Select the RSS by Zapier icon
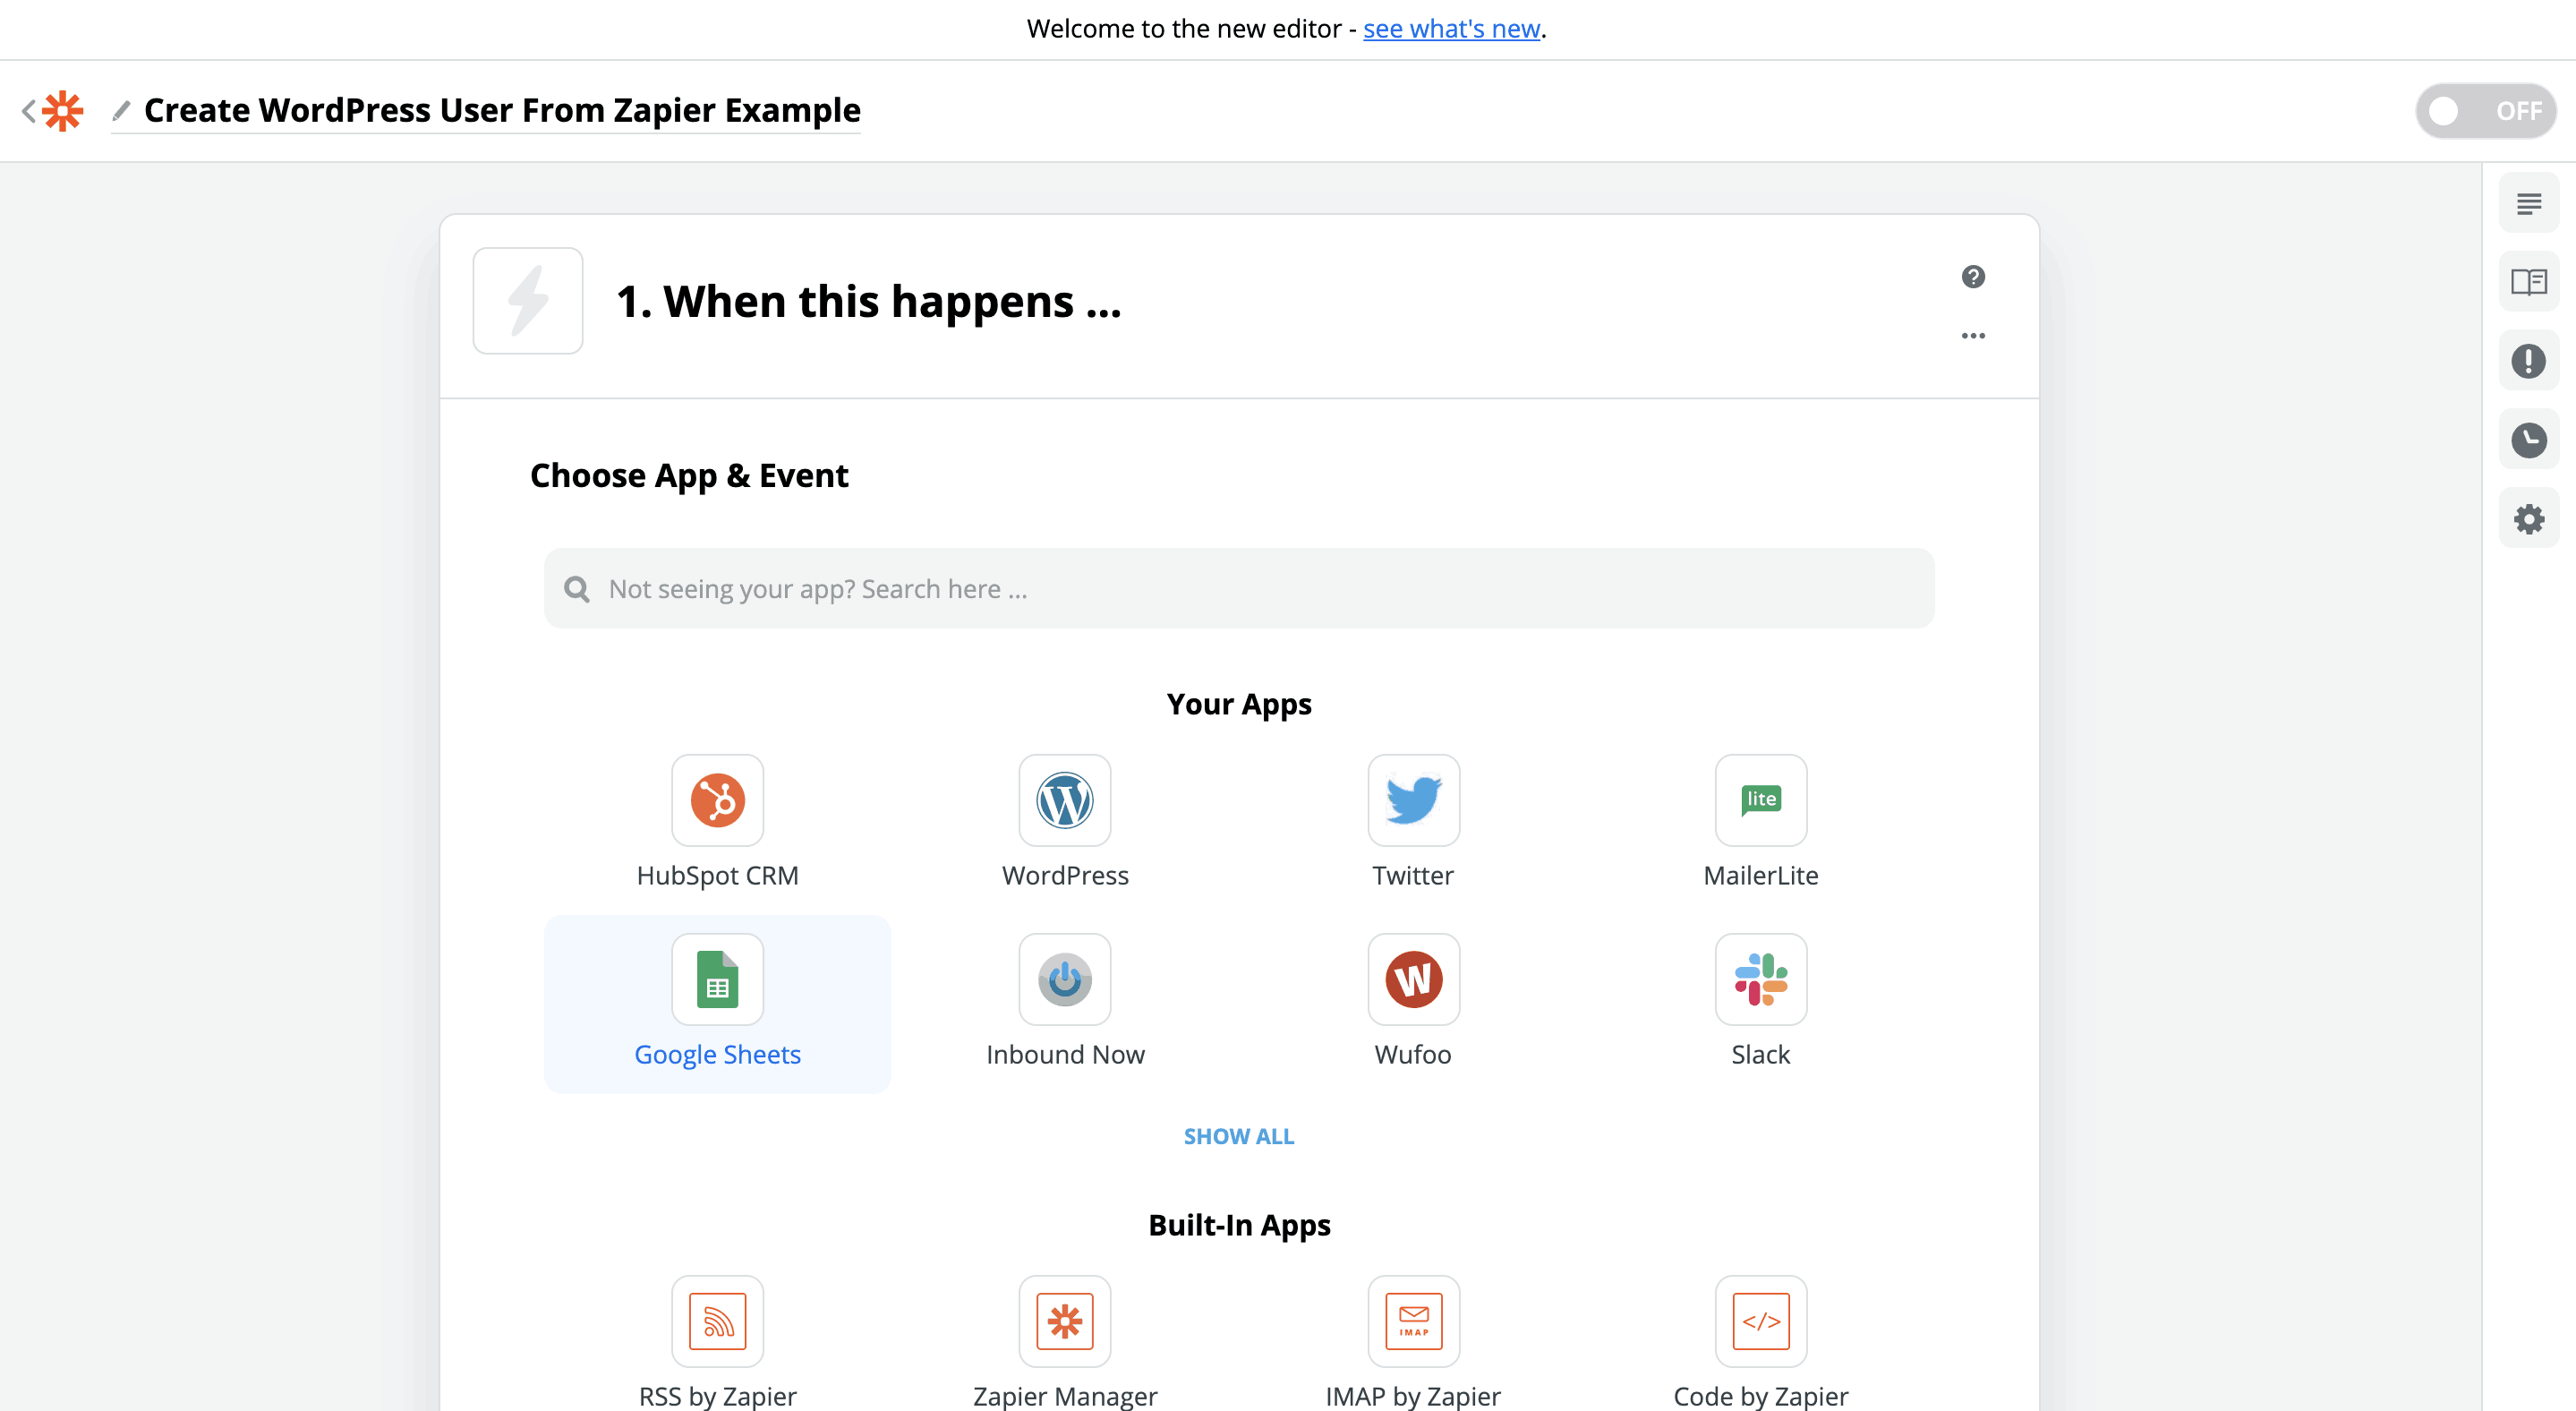The image size is (2576, 1411). [x=717, y=1320]
